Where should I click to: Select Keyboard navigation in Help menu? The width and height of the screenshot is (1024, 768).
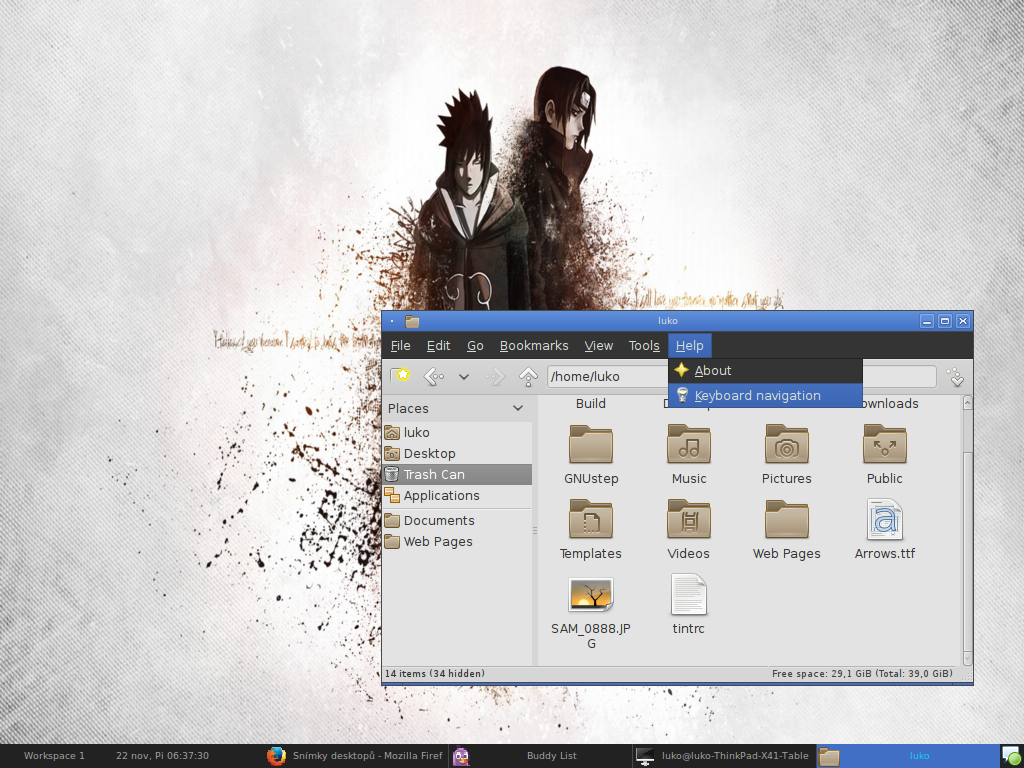765,395
